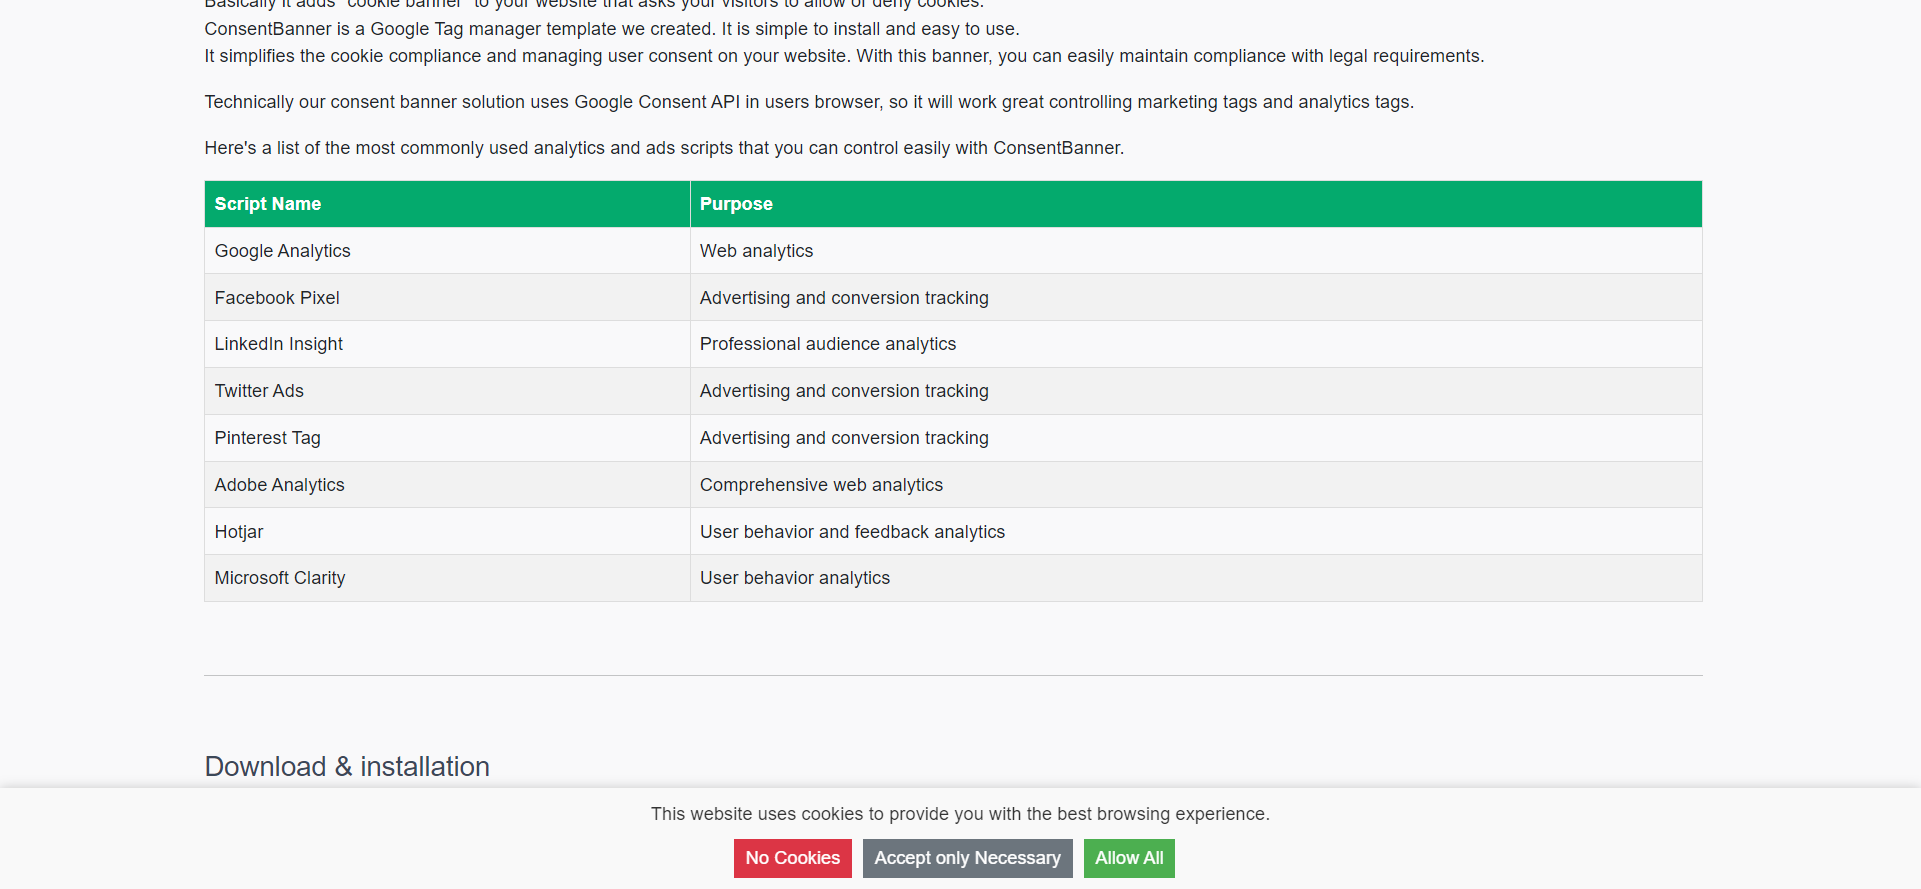Click Professional audience analytics cell

(x=1196, y=344)
